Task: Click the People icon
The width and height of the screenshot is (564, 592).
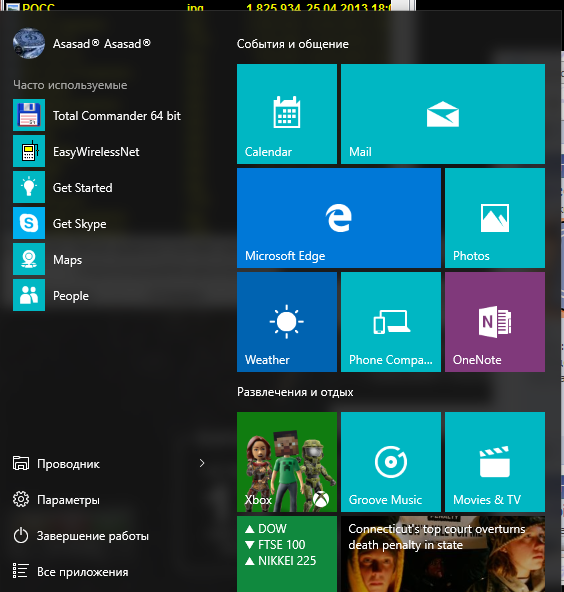Action: pos(29,295)
